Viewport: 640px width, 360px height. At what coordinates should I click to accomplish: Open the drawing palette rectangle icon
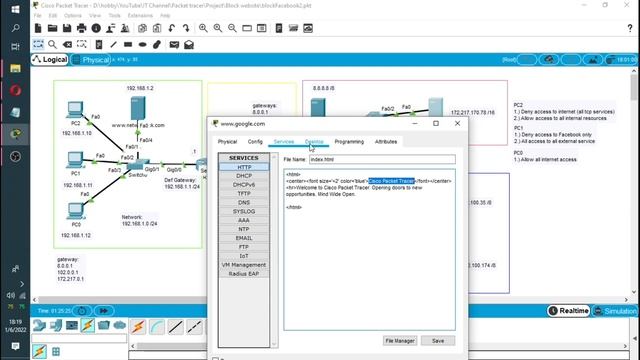click(247, 28)
